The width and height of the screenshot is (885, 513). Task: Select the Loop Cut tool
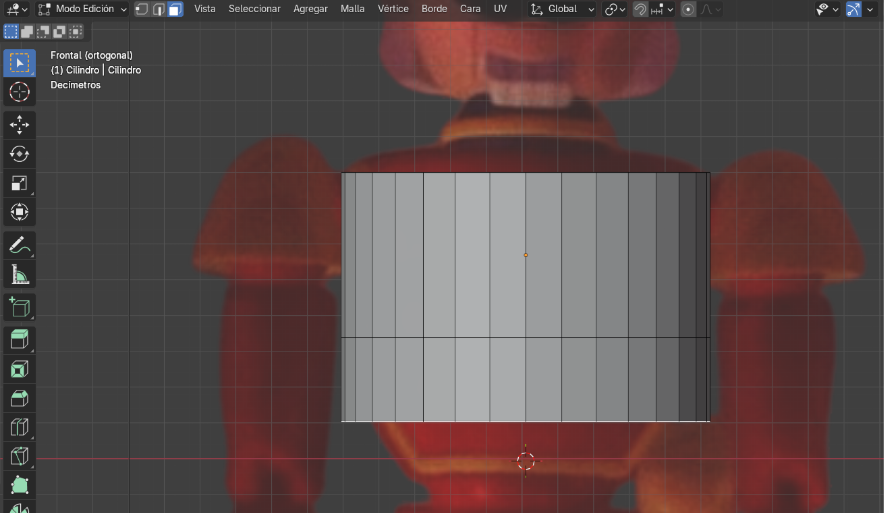pyautogui.click(x=19, y=427)
